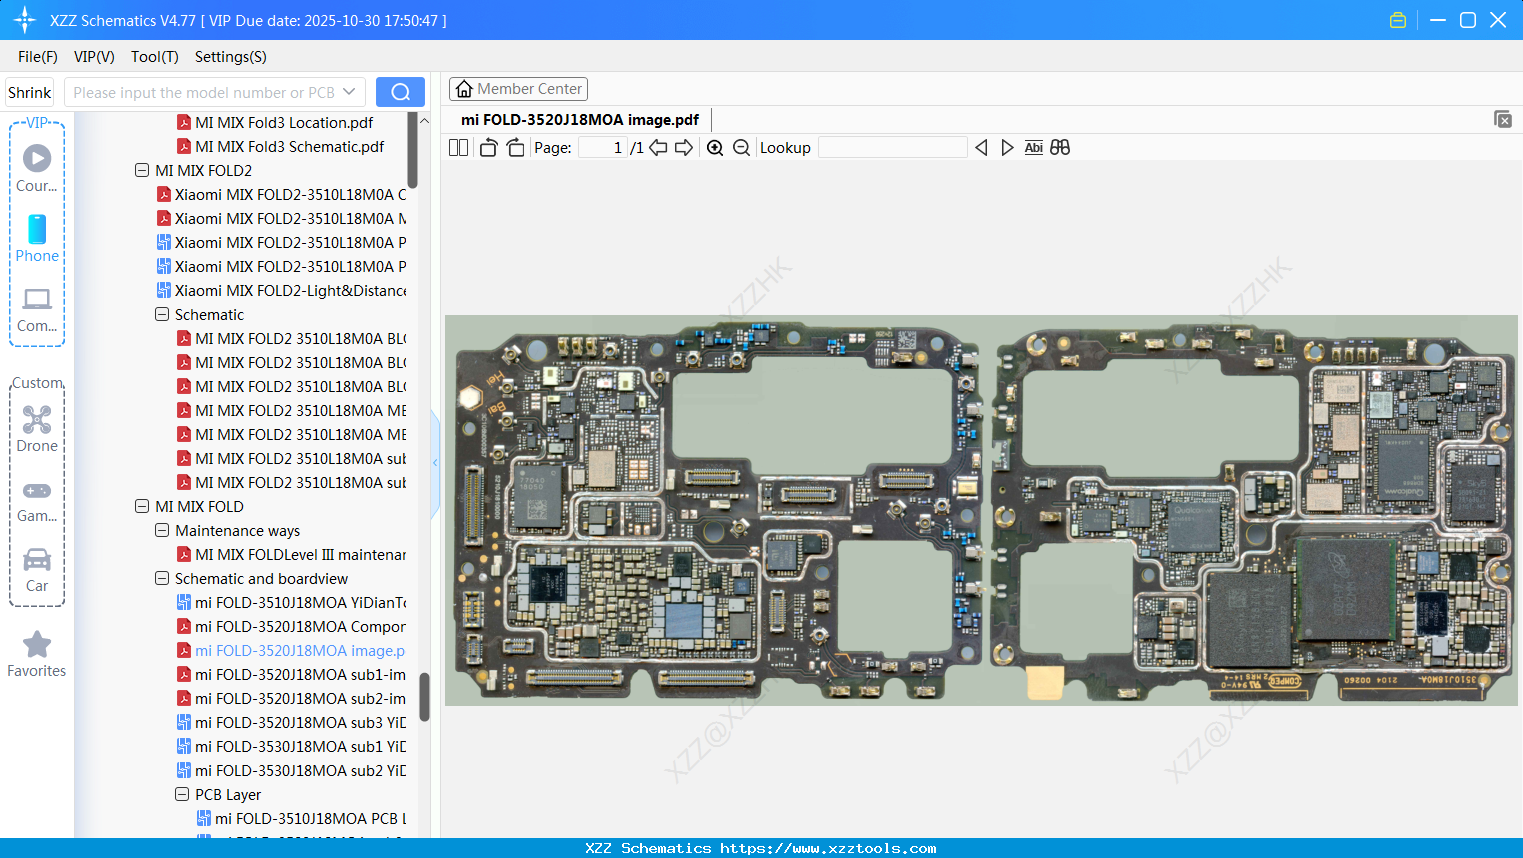Toggle the Abi text search mode
The height and width of the screenshot is (858, 1523).
click(1033, 147)
